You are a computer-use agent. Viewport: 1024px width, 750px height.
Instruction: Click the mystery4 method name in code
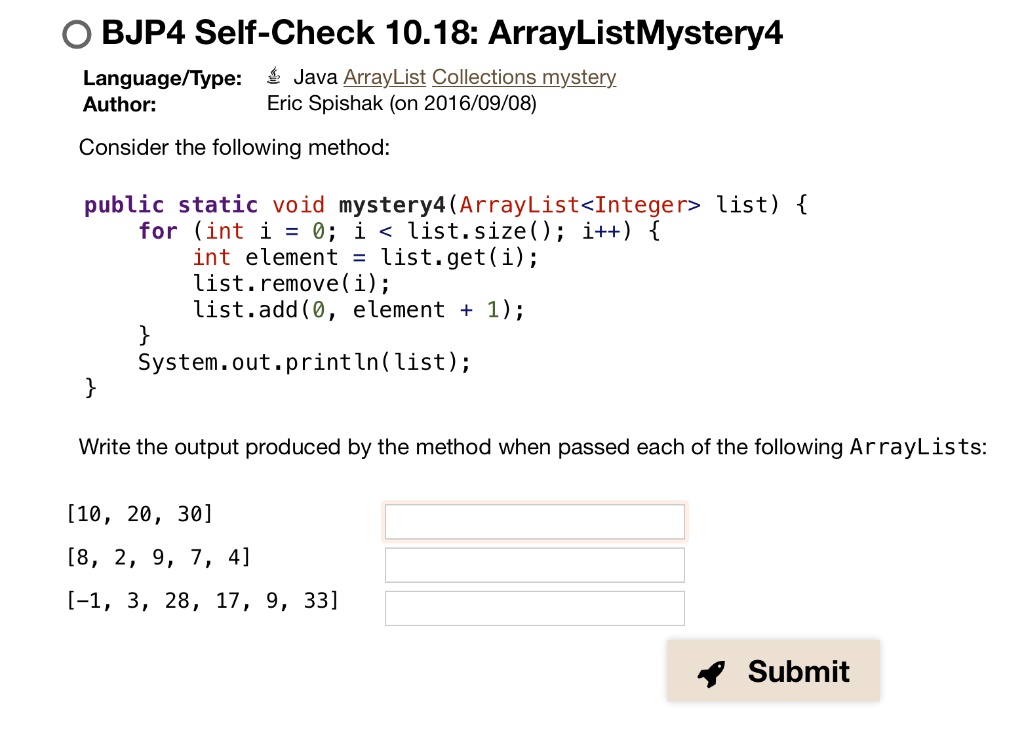tap(391, 206)
